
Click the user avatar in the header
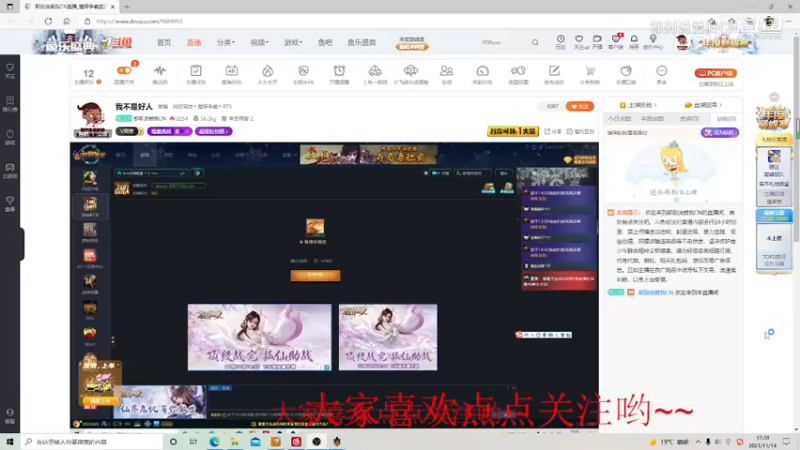(x=682, y=42)
